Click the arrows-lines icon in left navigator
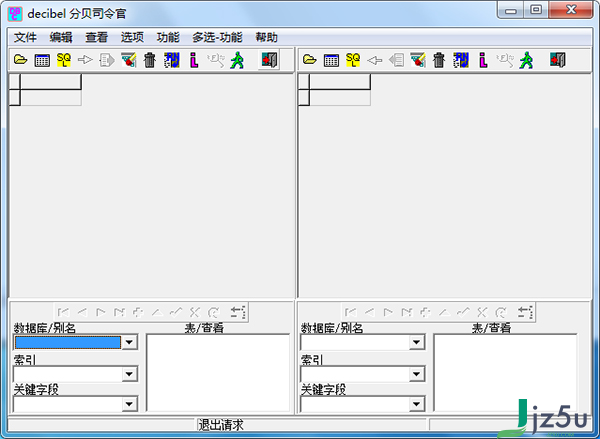 tap(238, 312)
